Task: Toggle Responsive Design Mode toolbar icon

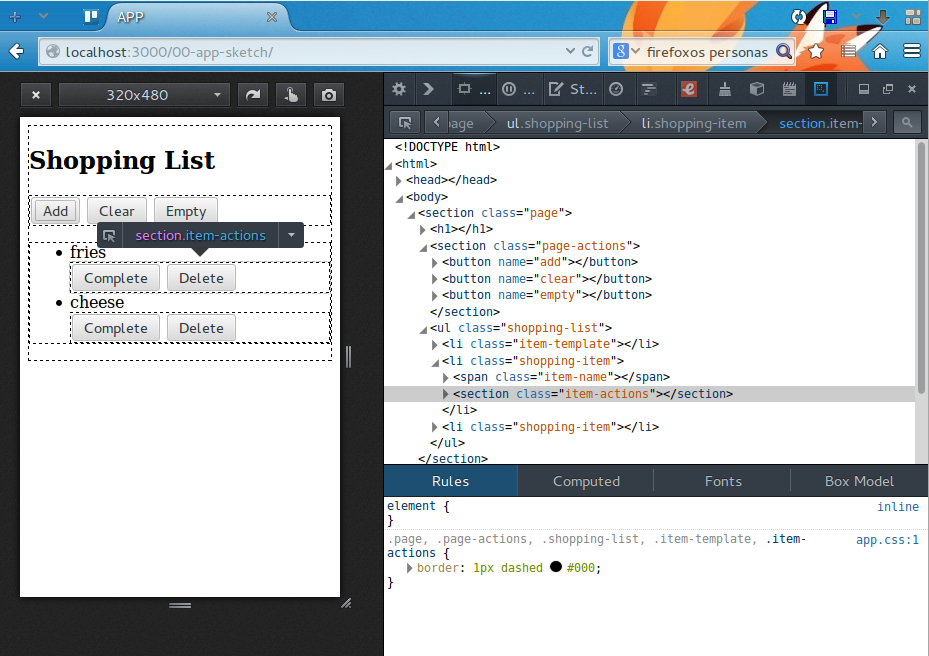Action: click(x=821, y=89)
